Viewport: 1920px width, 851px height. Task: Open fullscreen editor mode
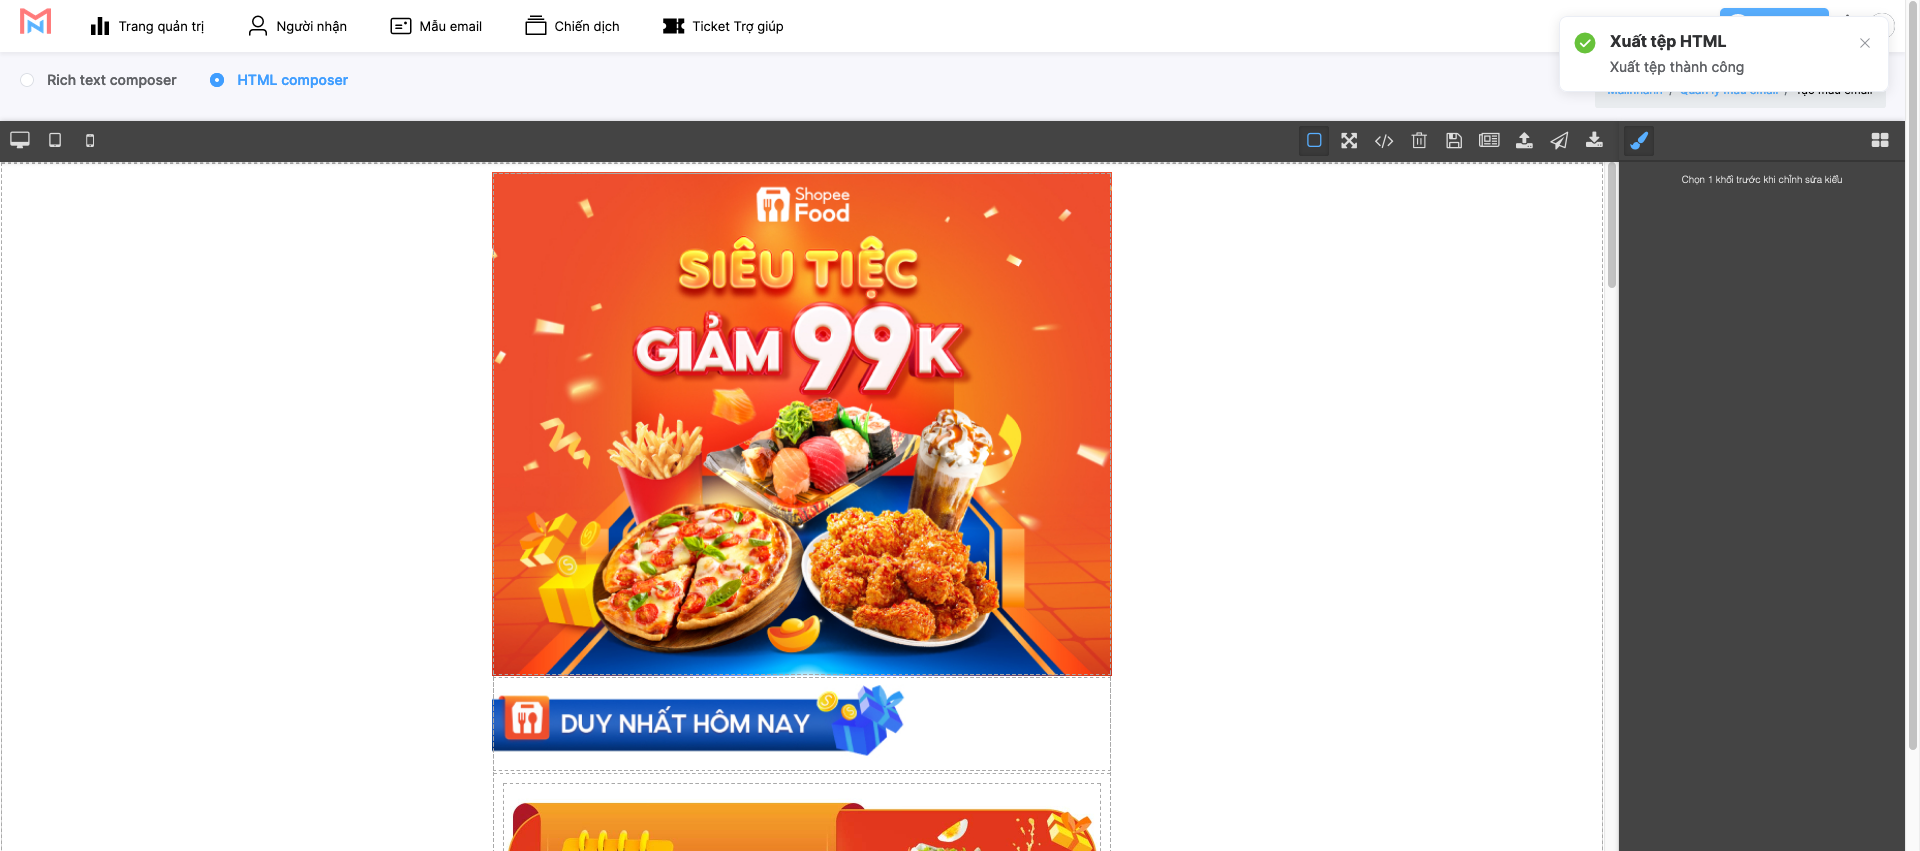pyautogui.click(x=1349, y=141)
